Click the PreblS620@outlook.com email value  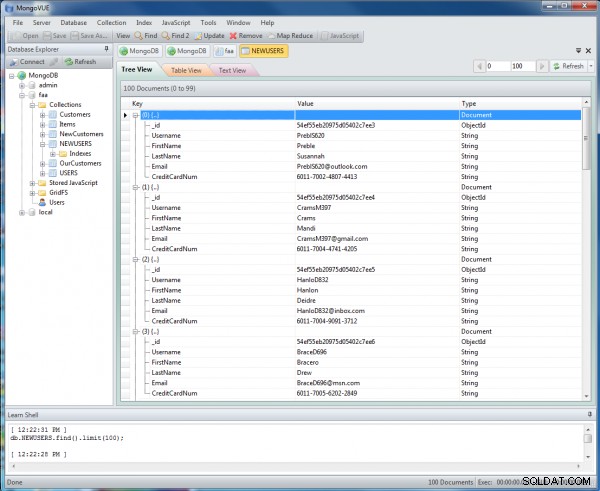coord(332,166)
